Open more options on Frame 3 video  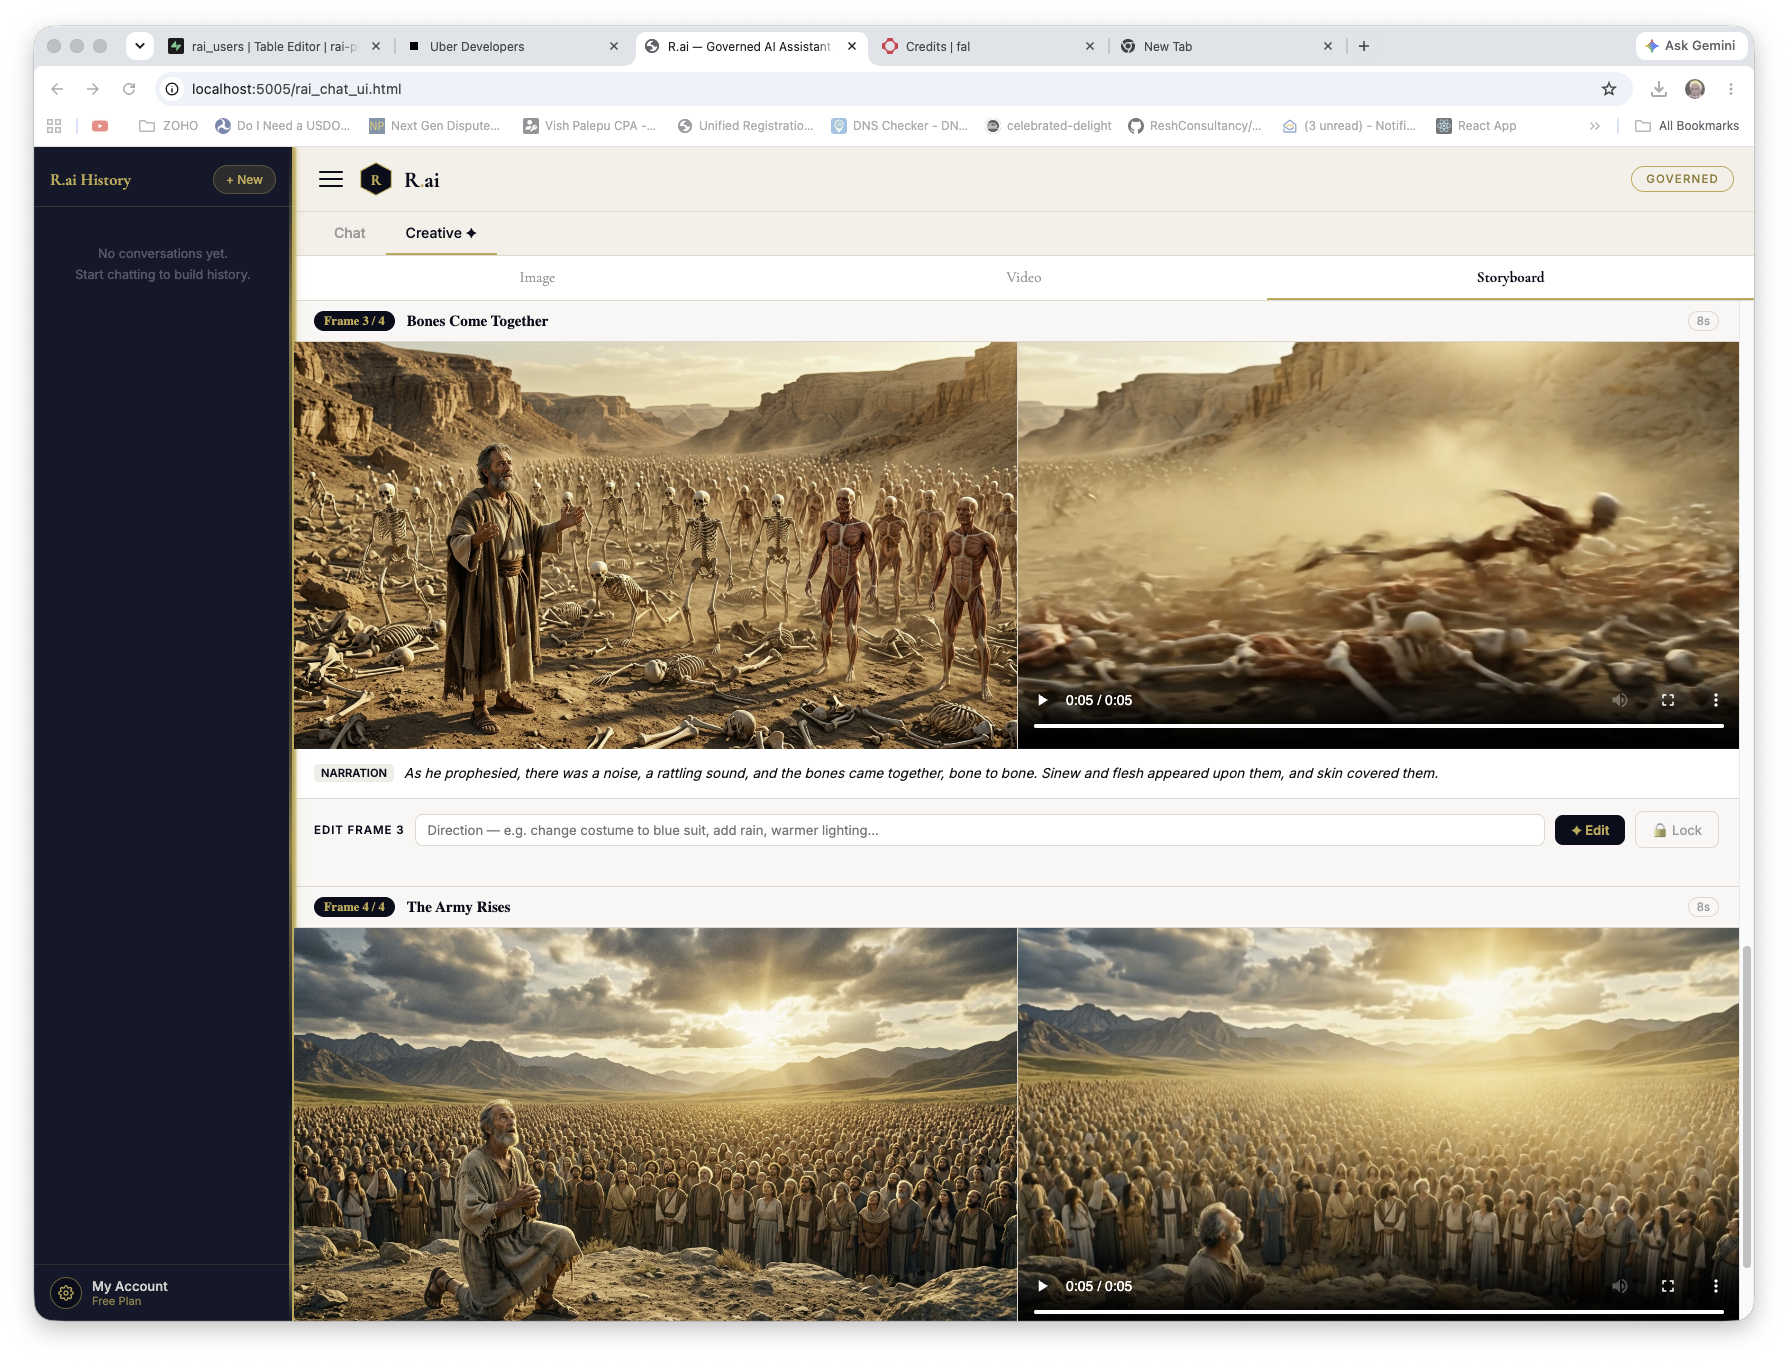(1716, 700)
